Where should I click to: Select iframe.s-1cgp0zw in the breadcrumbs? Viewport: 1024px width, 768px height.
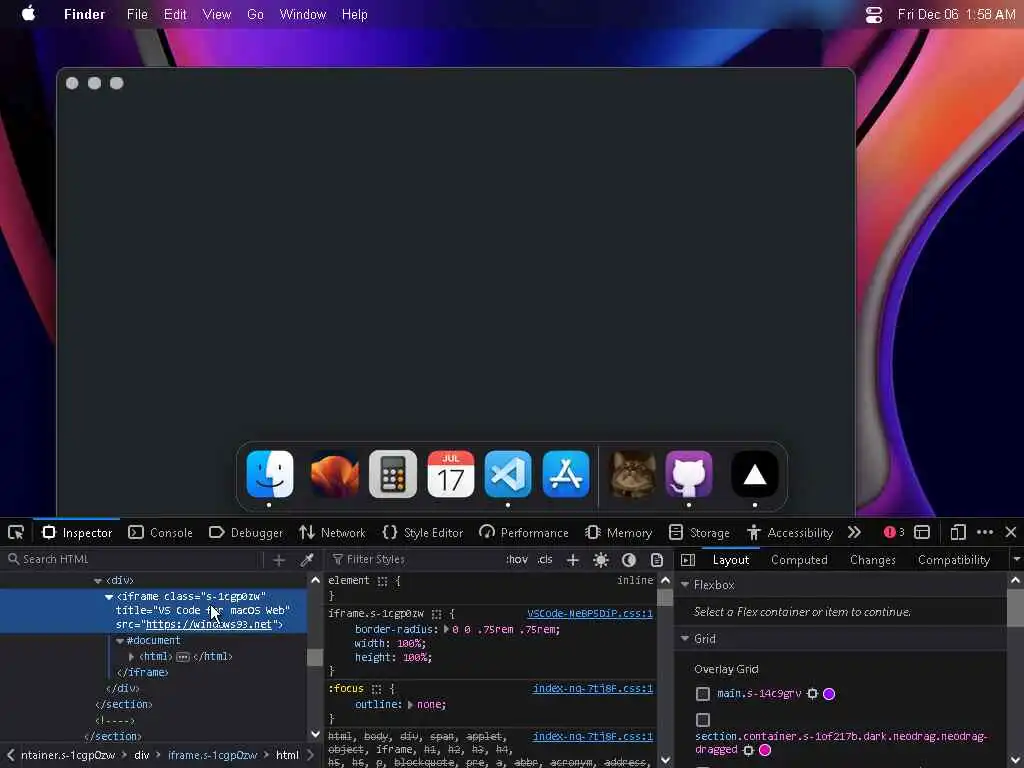(x=212, y=755)
